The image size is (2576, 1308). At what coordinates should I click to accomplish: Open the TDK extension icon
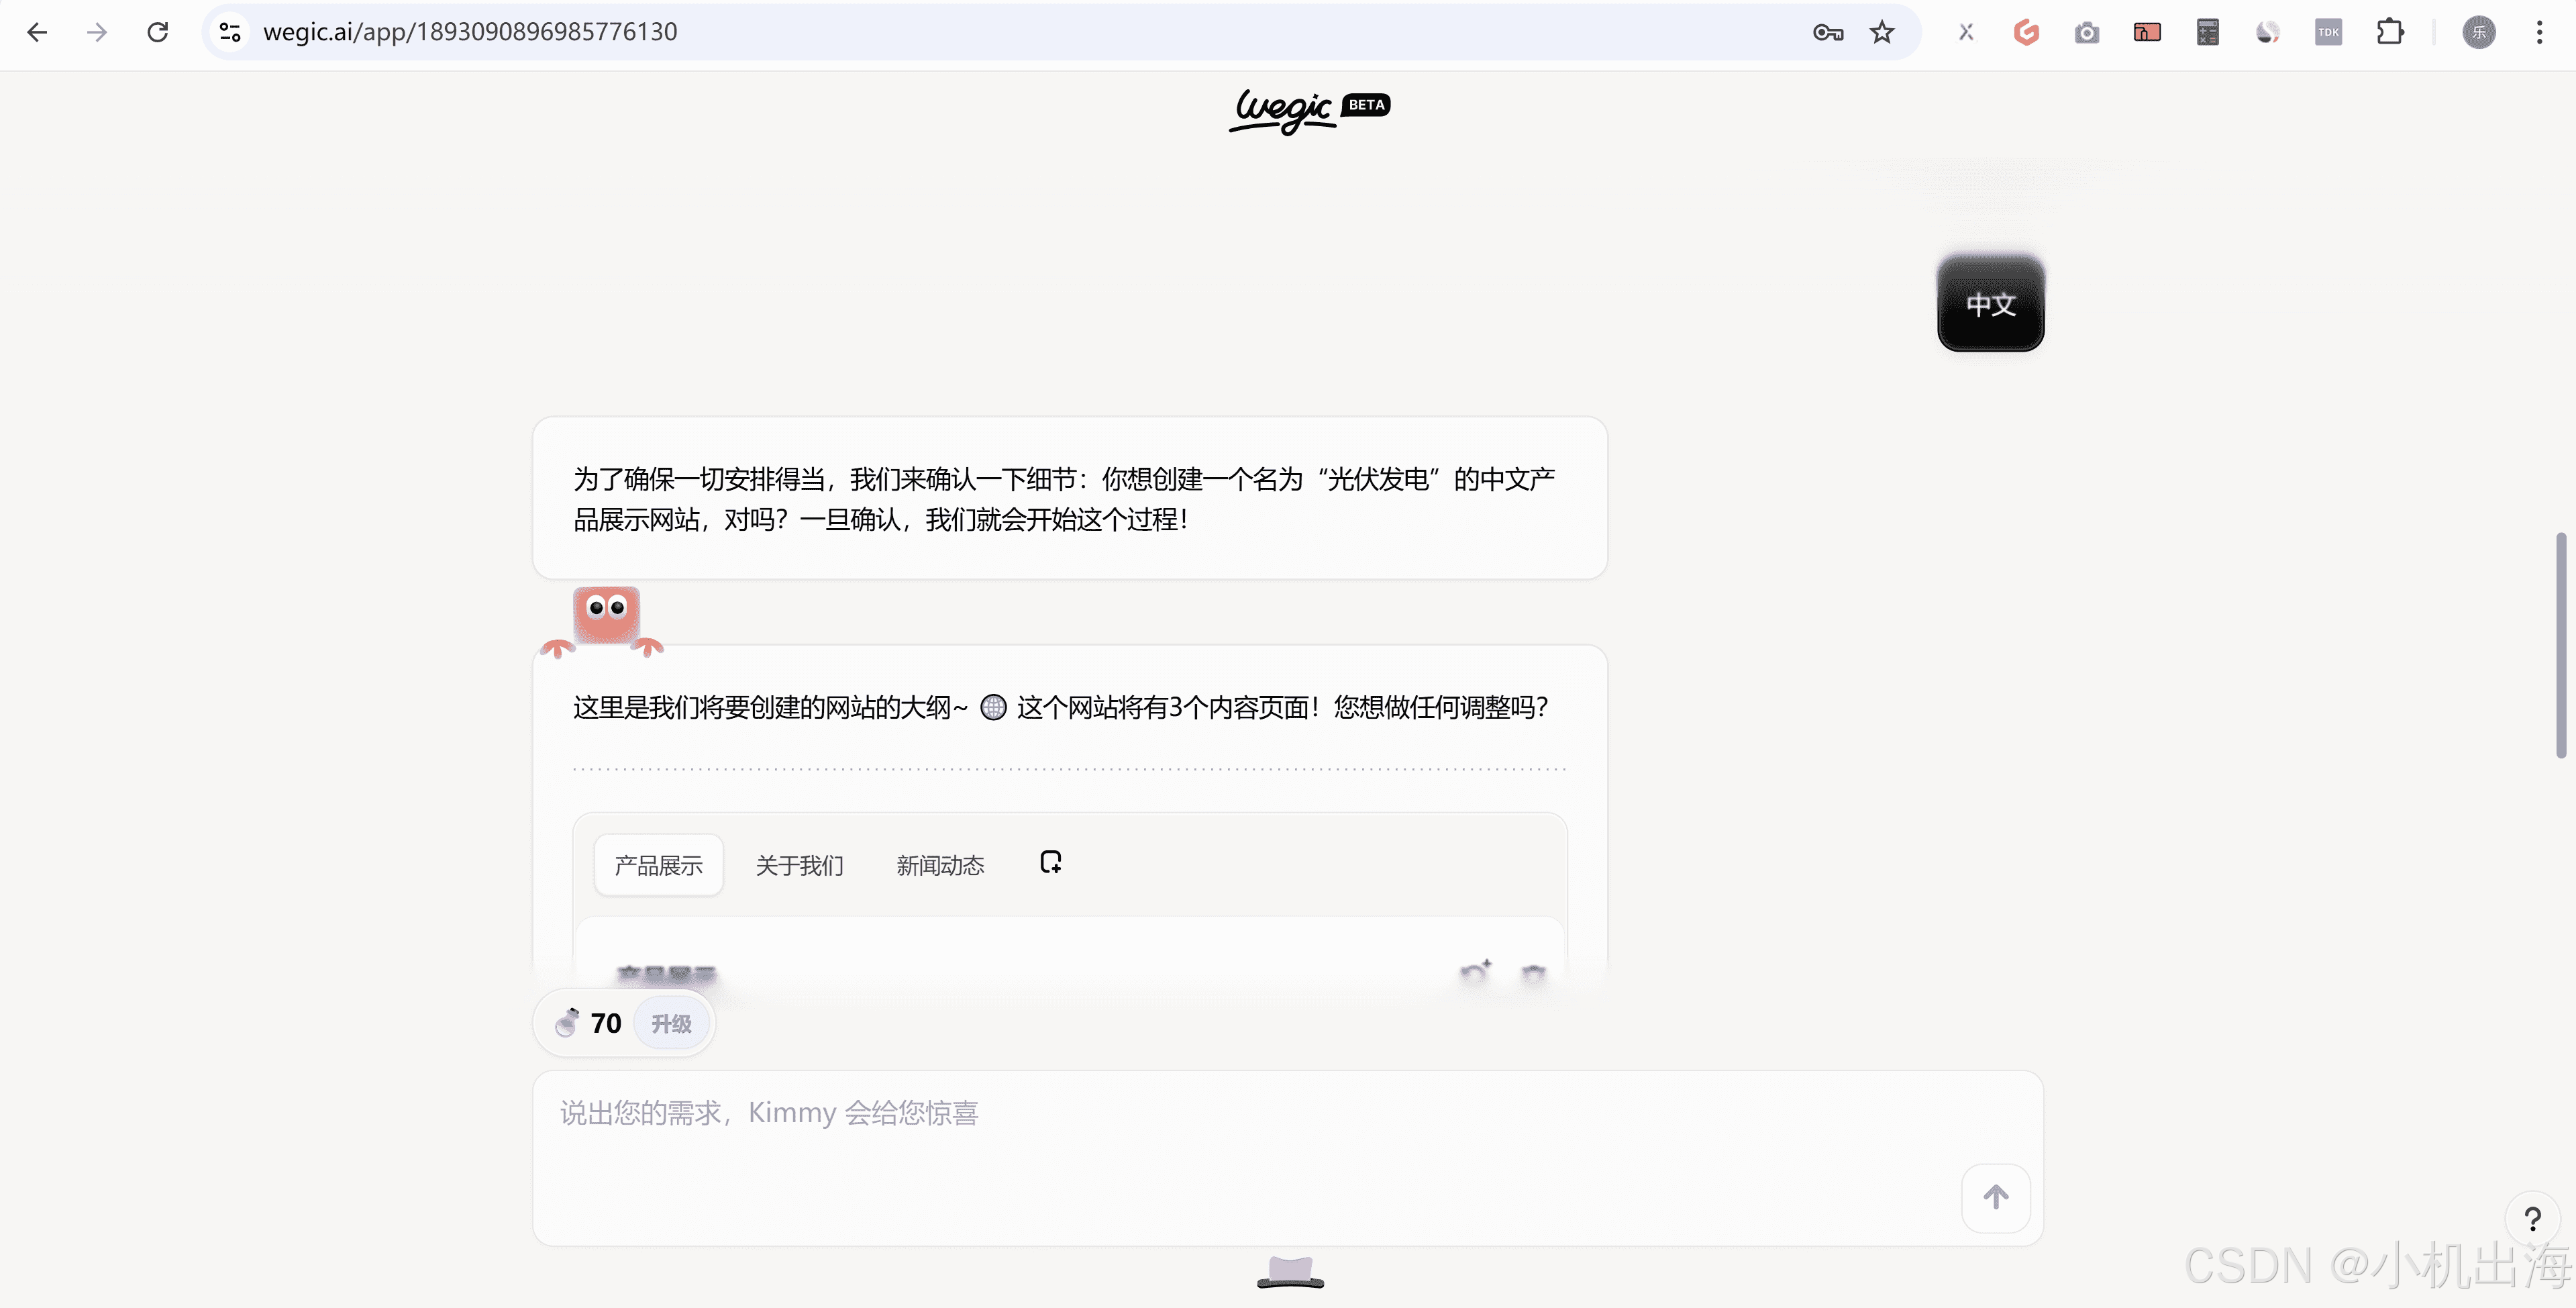click(2328, 32)
